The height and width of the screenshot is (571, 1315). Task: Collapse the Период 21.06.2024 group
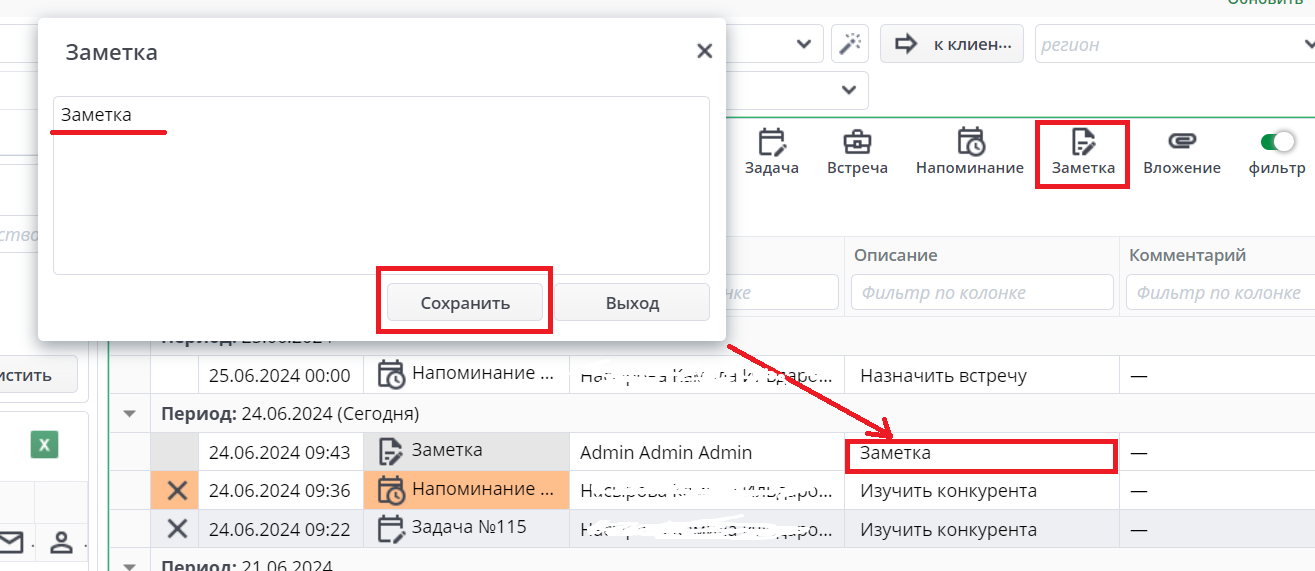click(129, 565)
